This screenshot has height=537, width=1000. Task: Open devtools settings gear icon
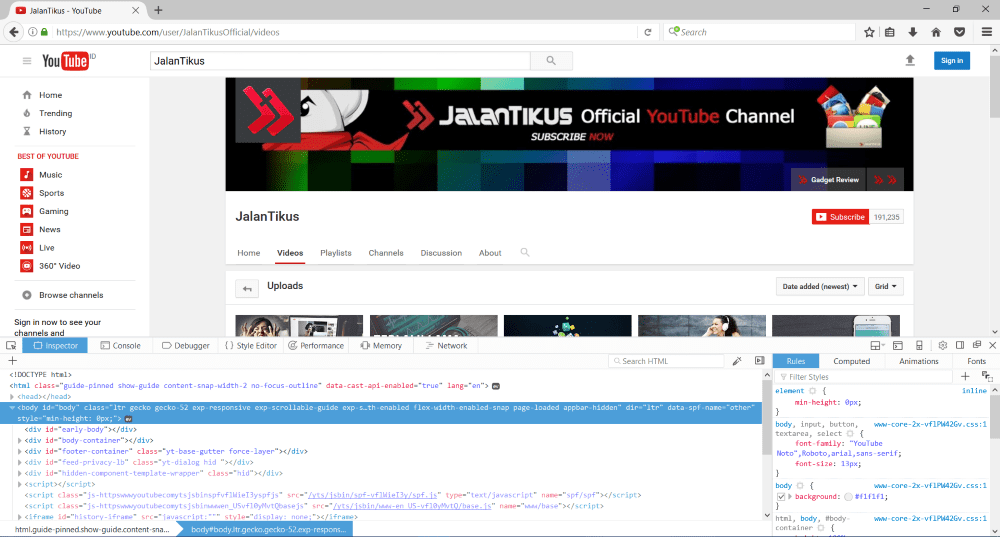(x=943, y=345)
